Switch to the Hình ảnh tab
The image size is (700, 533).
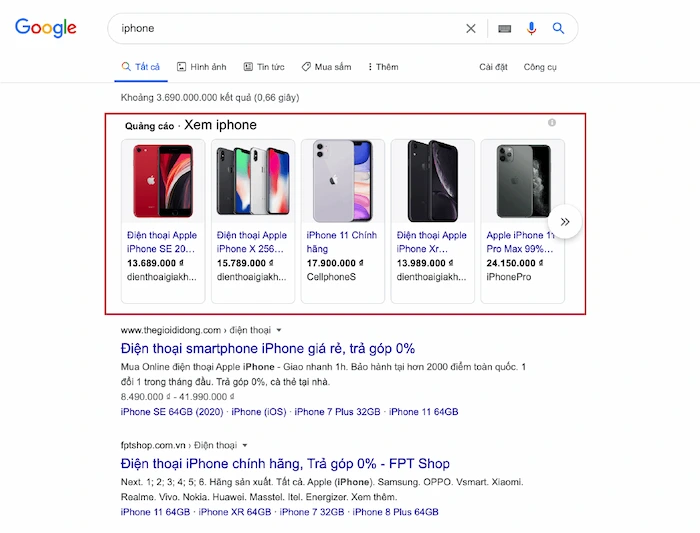202,67
